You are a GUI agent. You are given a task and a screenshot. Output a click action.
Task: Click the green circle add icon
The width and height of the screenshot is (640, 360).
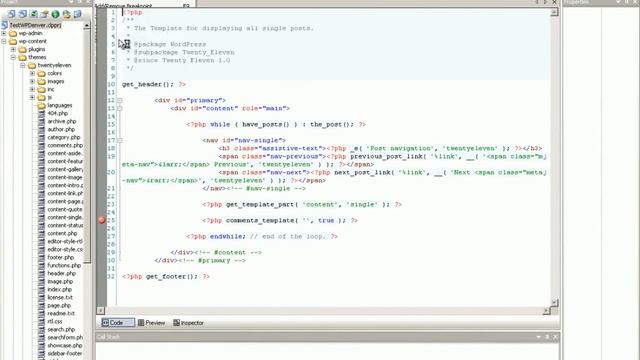(x=55, y=14)
